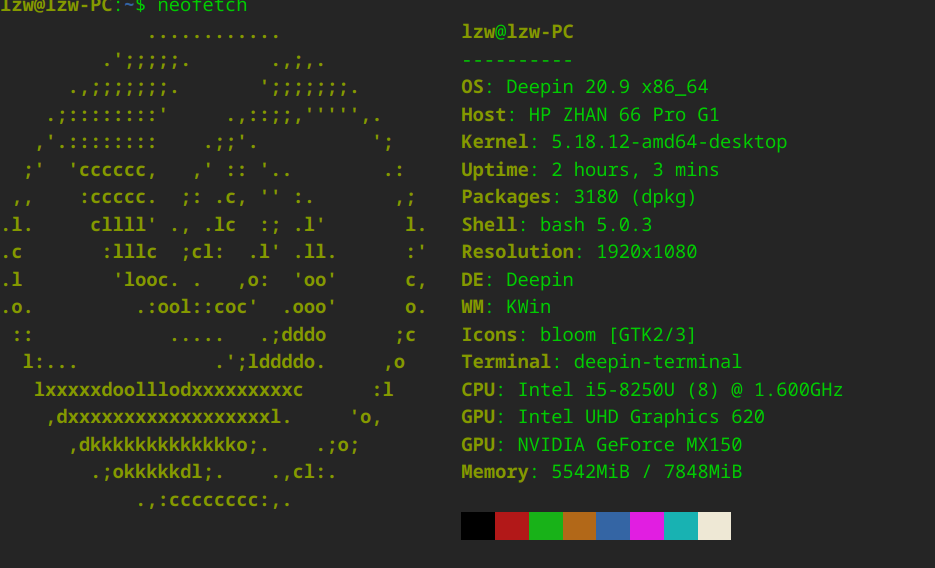The width and height of the screenshot is (935, 568).
Task: Click the orange-brown color block
Action: 579,526
